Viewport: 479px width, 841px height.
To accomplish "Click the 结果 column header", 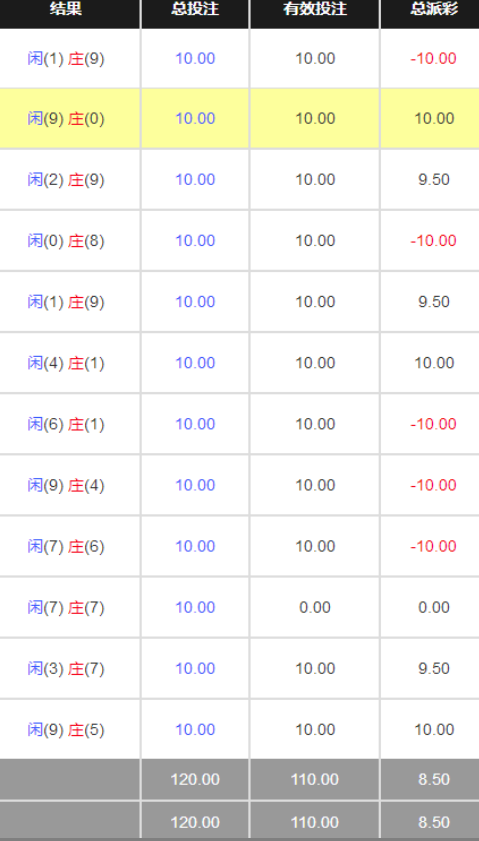I will [66, 9].
